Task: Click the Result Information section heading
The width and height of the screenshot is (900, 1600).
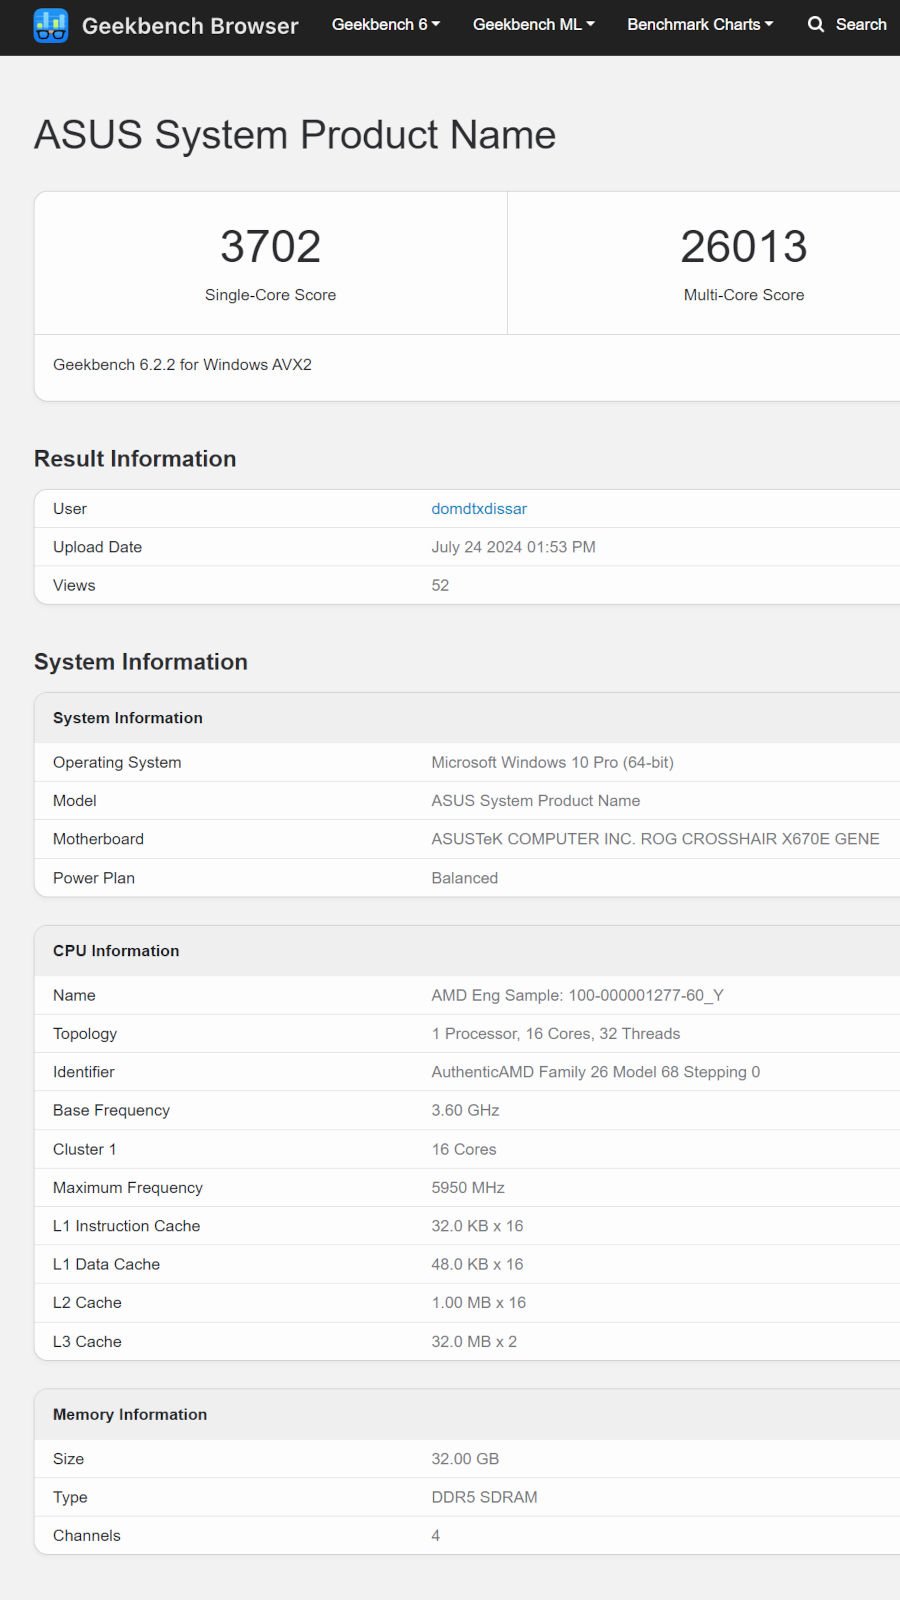Action: point(135,459)
